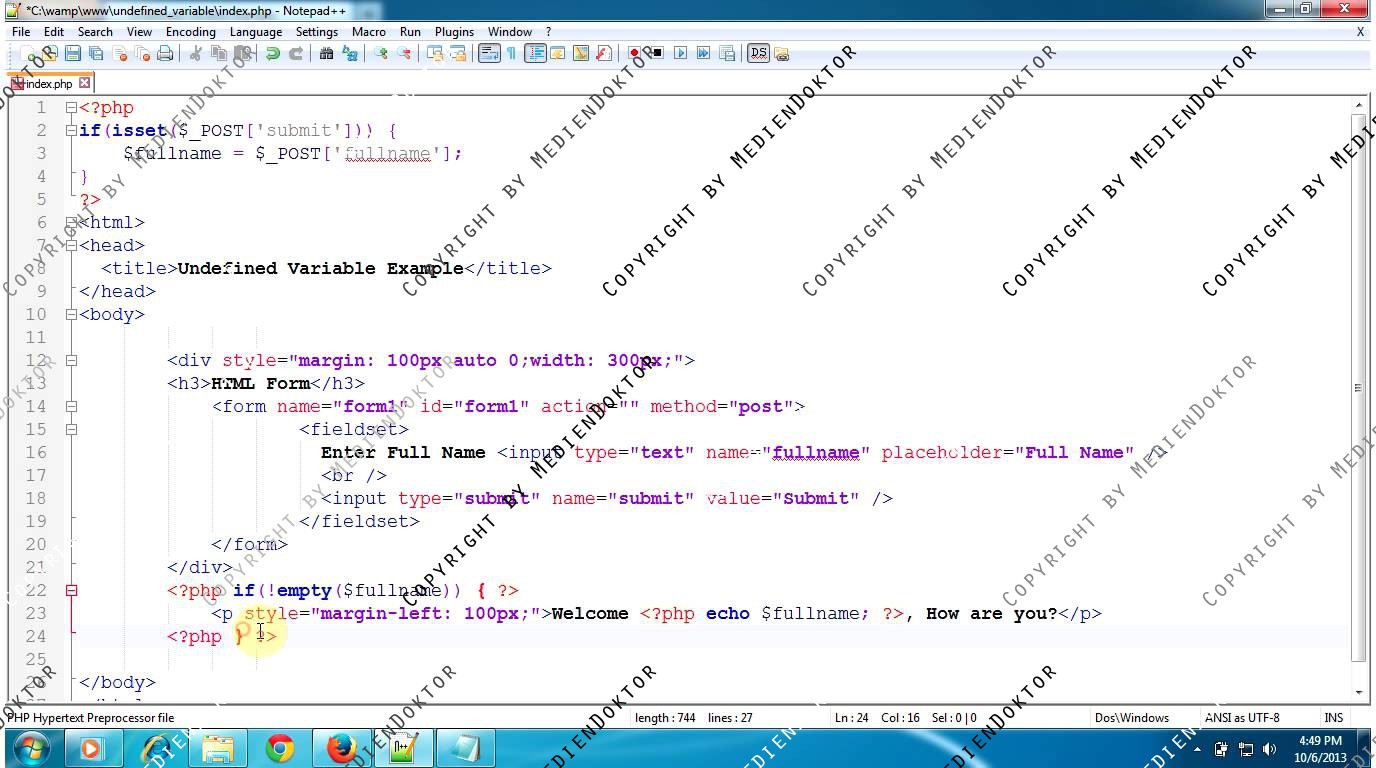
Task: Collapse the fieldset fold at line 15
Action: point(71,429)
